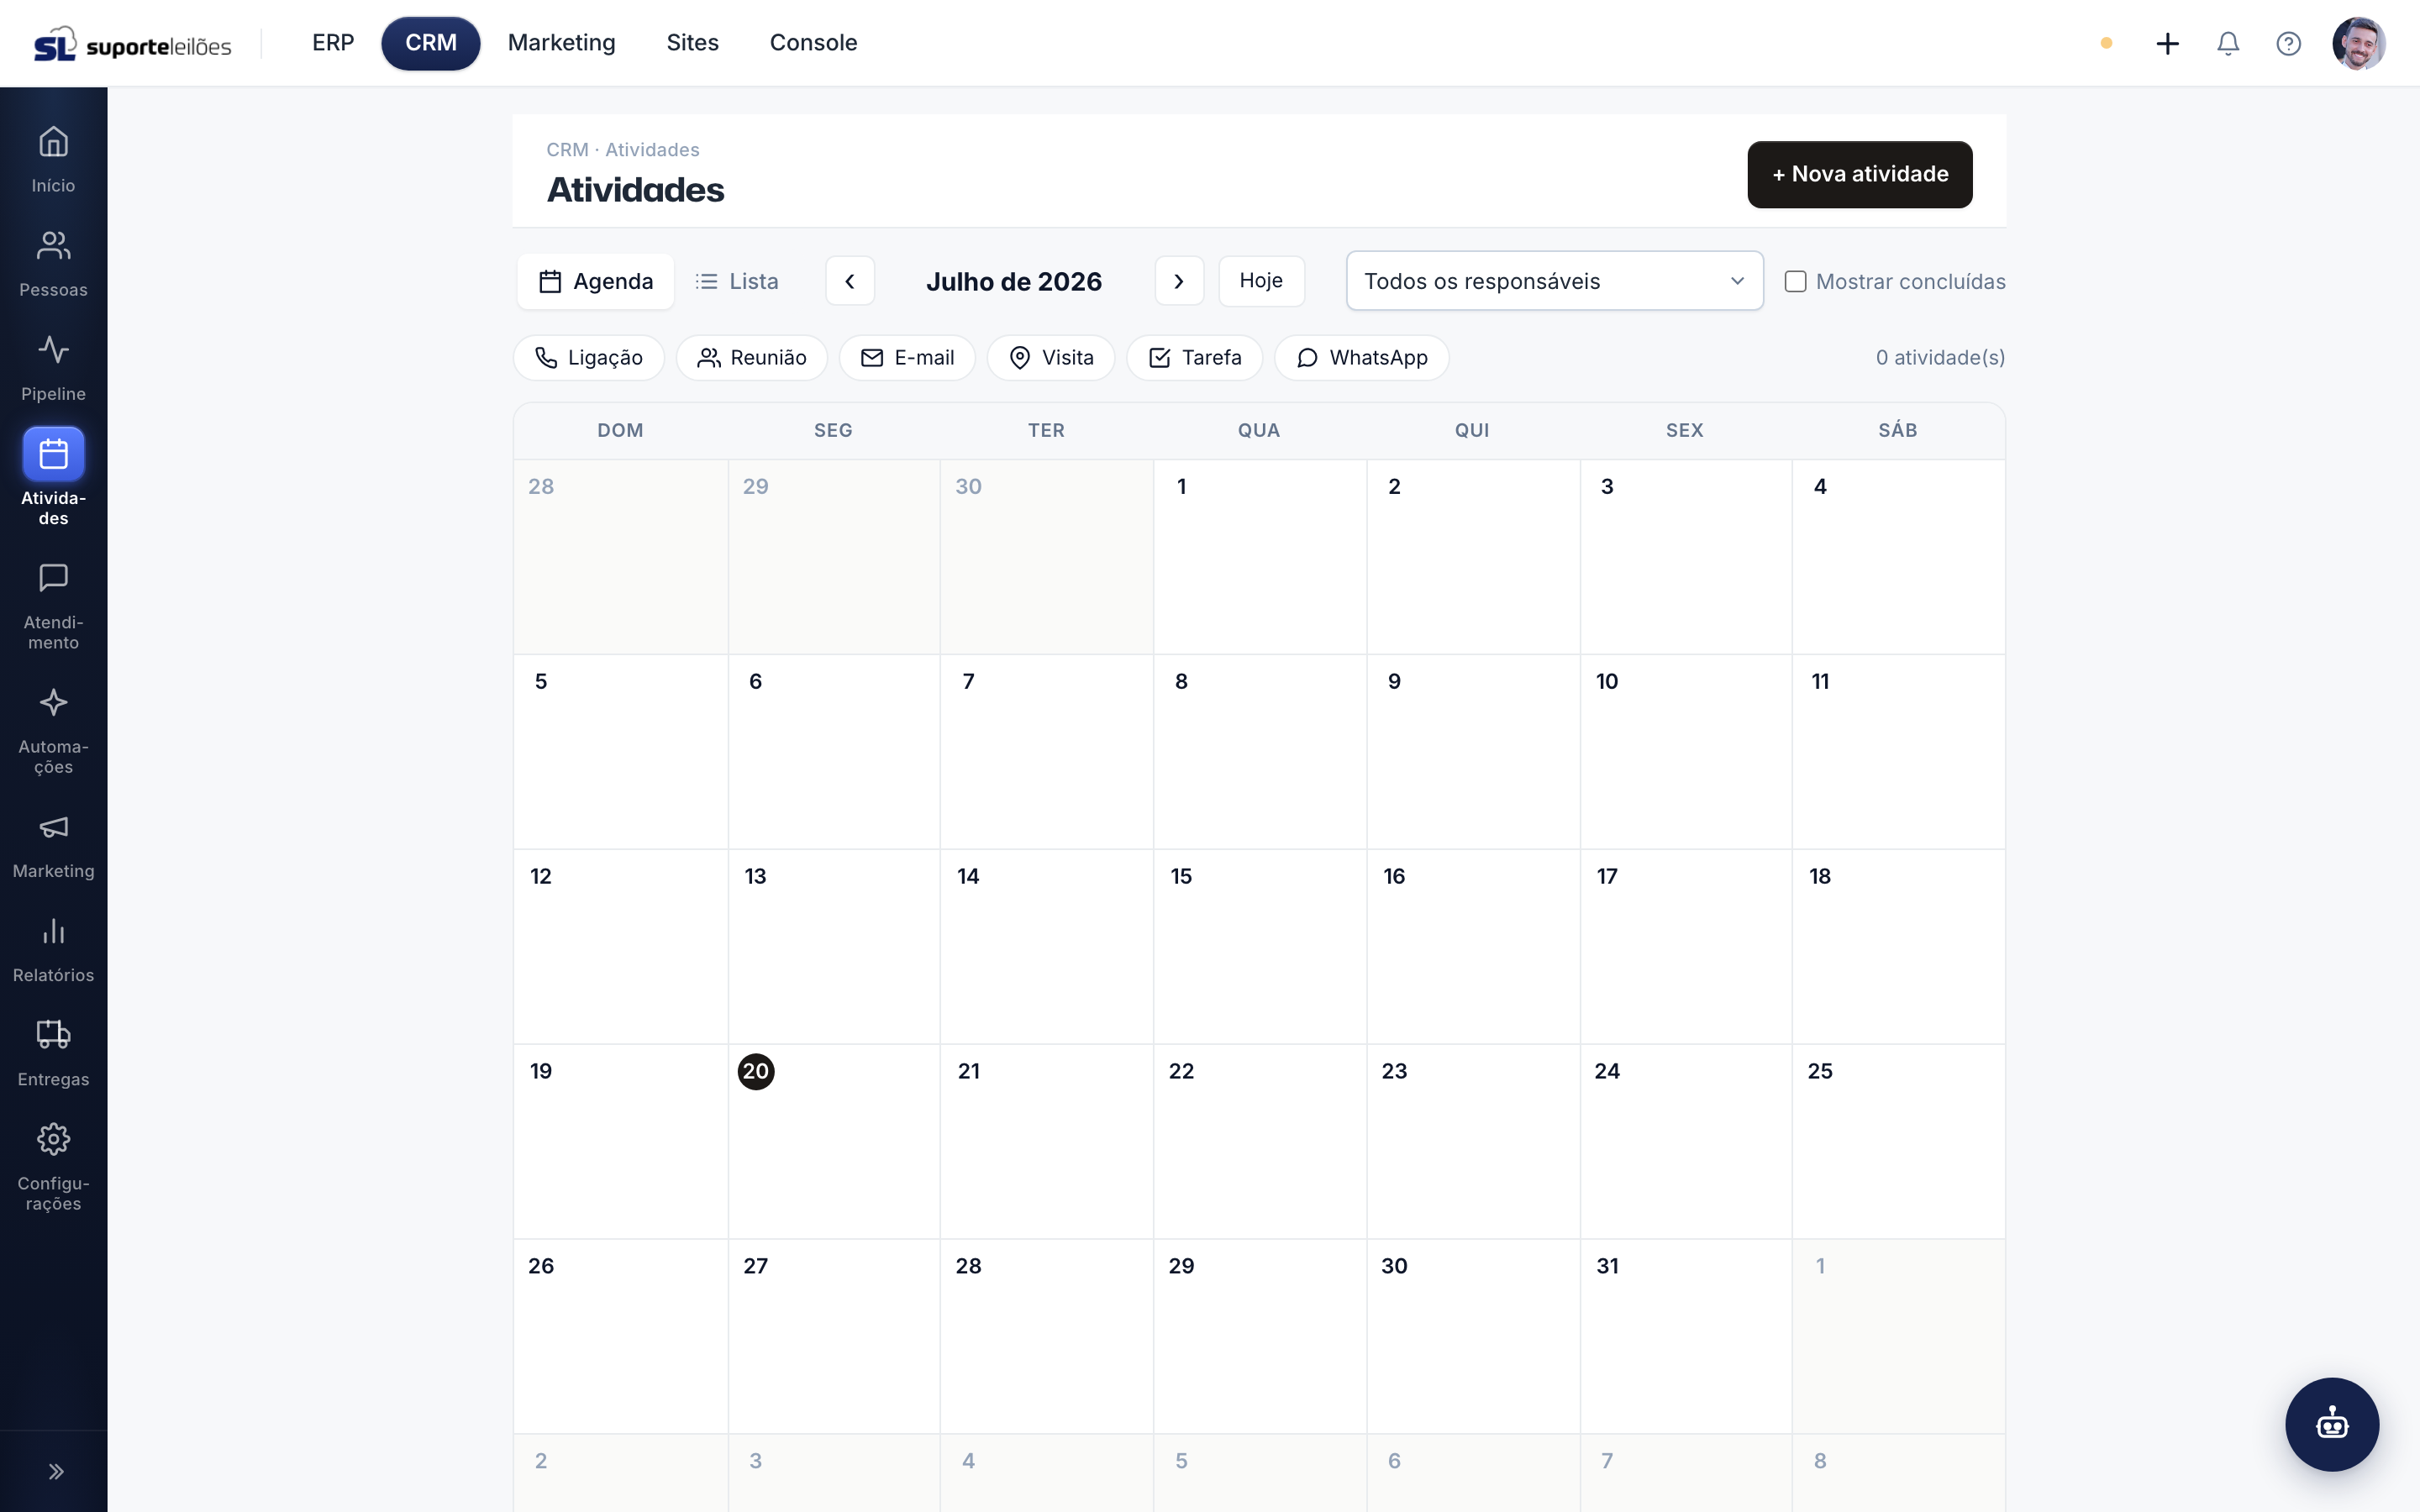Switch to the Console module tab
The width and height of the screenshot is (2420, 1512).
(813, 43)
